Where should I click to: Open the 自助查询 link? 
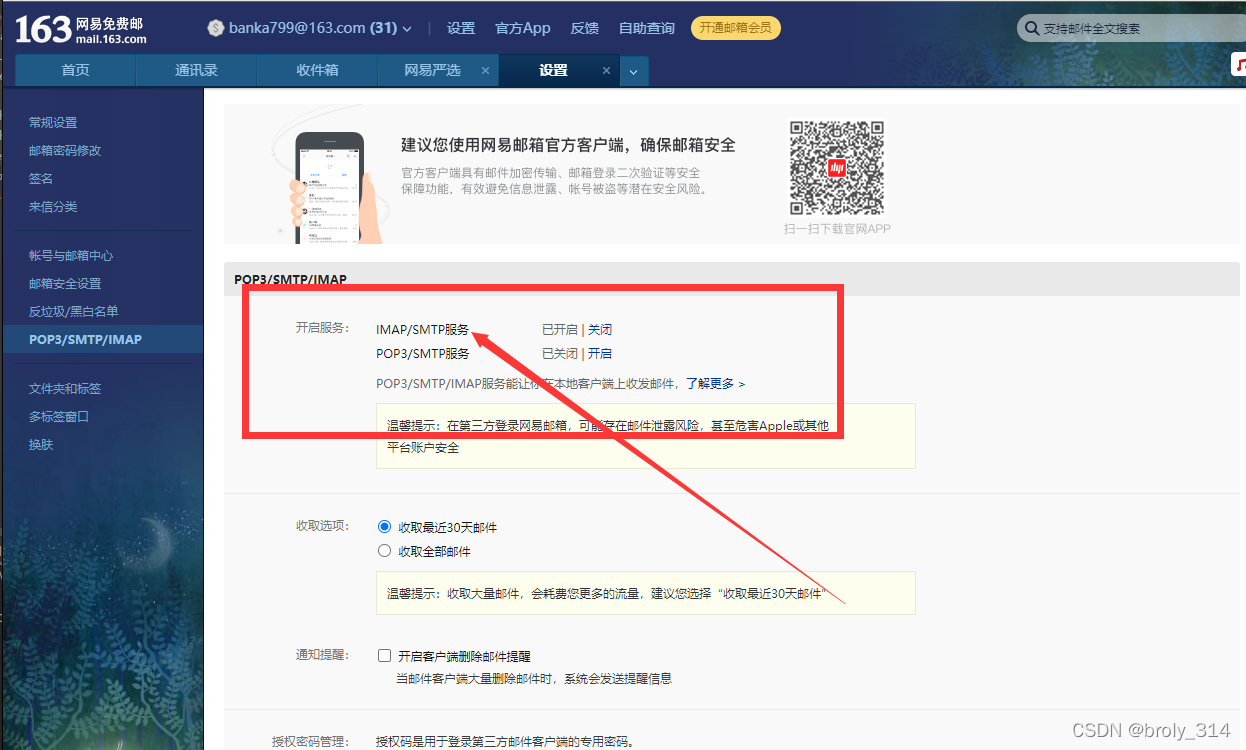647,28
